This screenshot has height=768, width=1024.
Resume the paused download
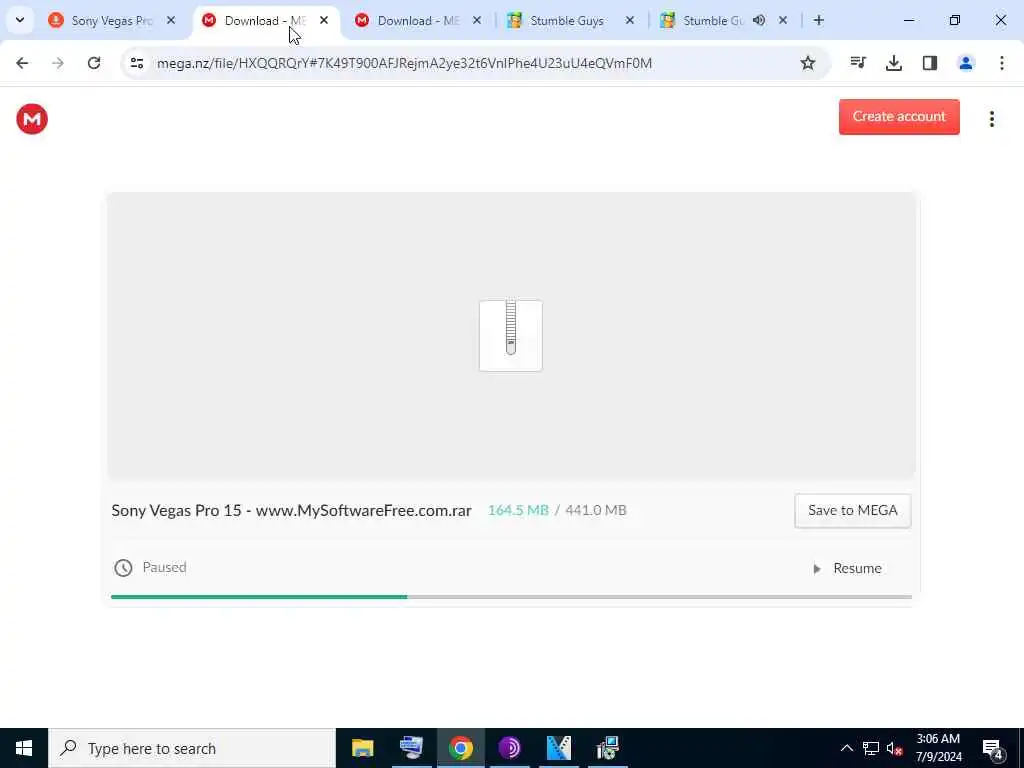[x=848, y=569]
